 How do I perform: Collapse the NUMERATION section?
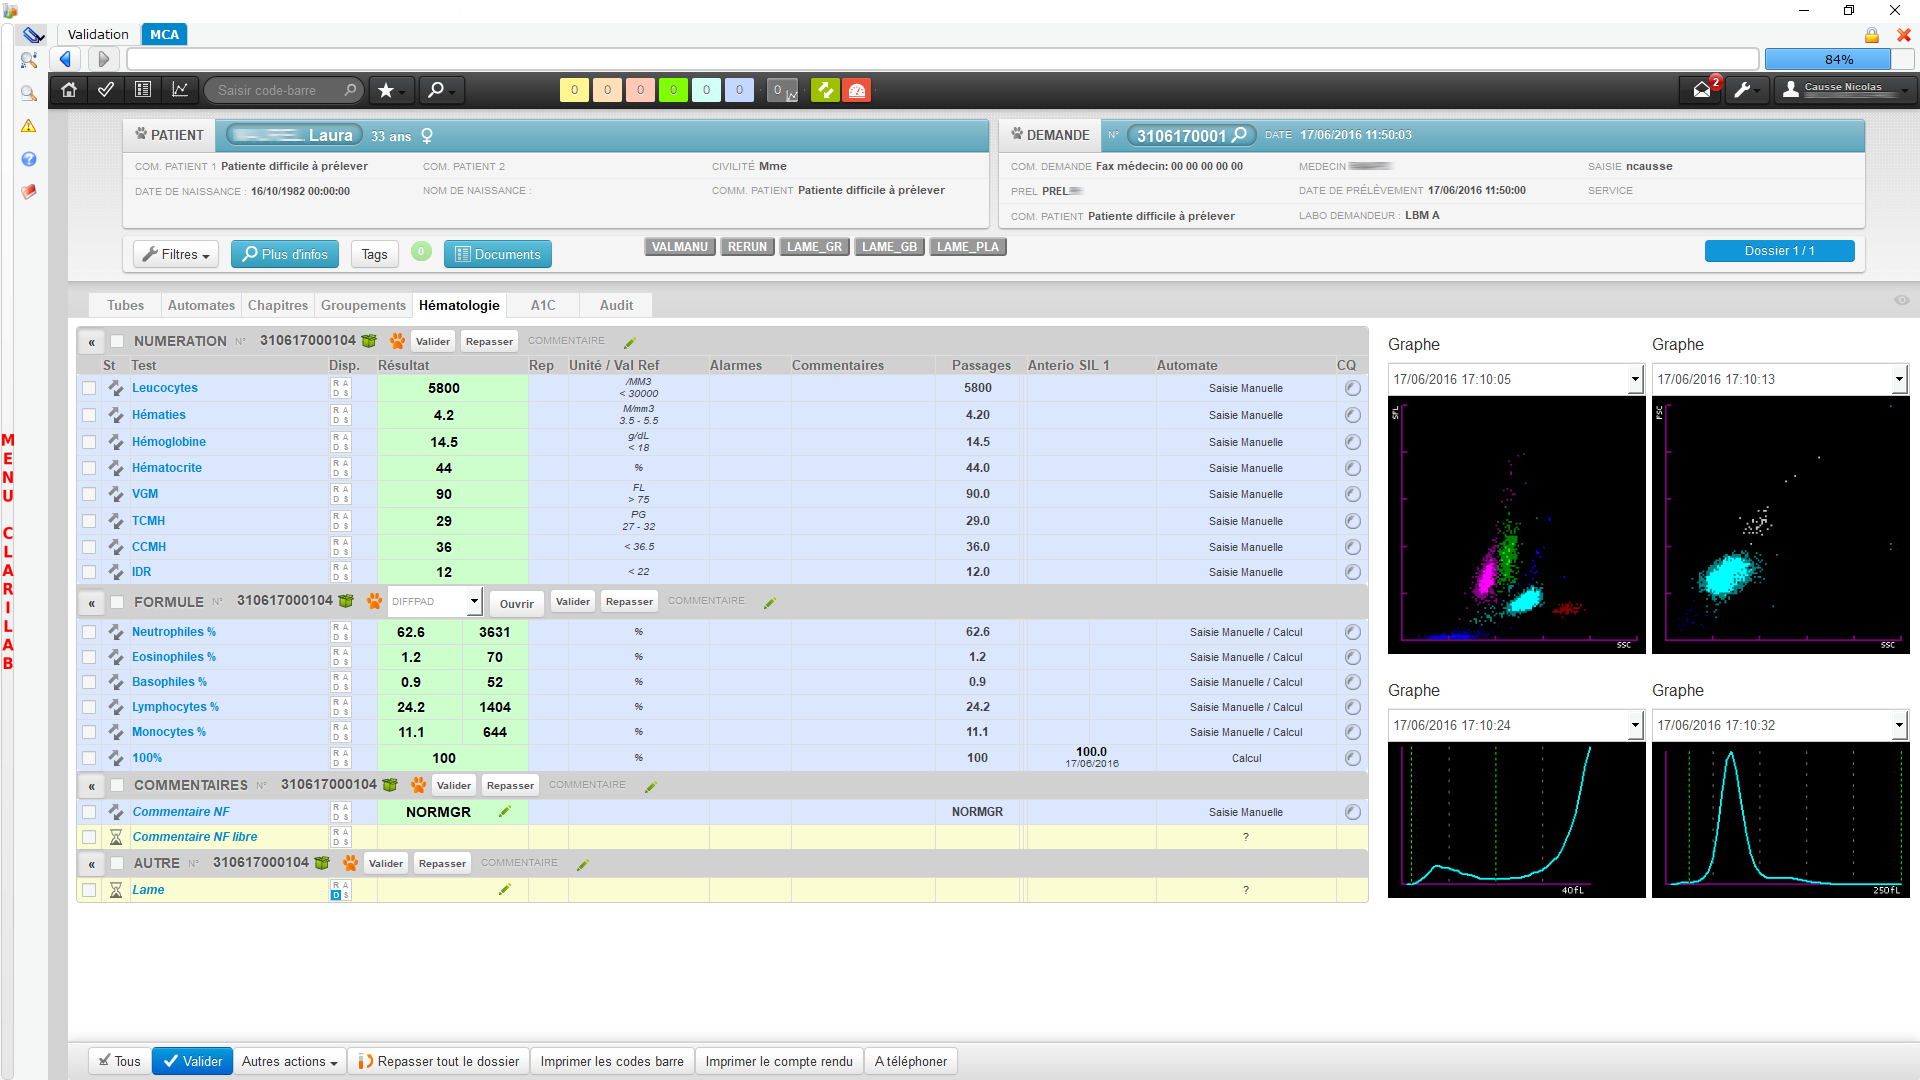(x=91, y=342)
